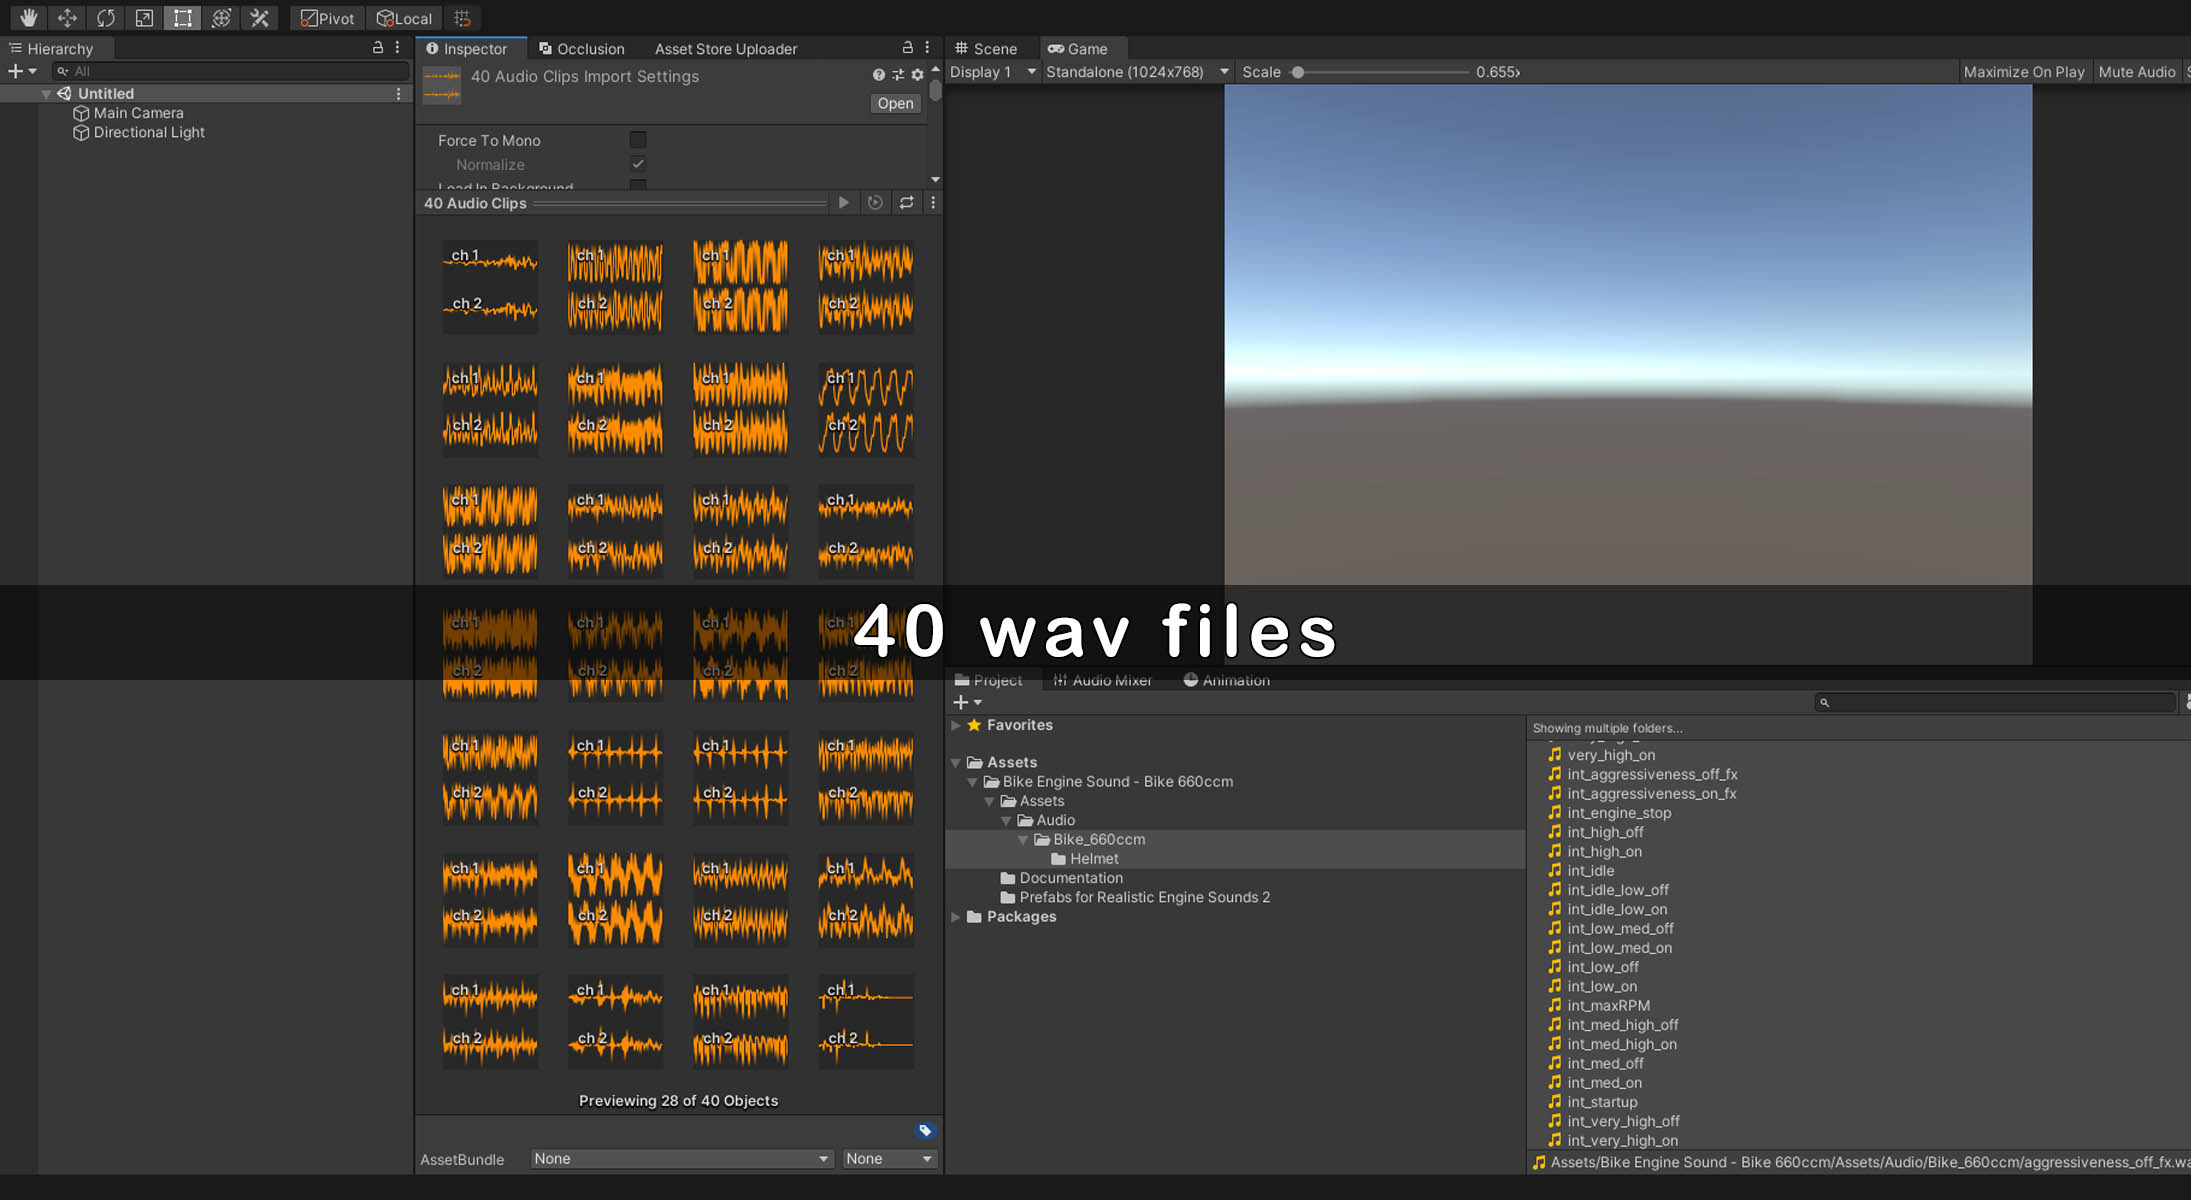Click the asset label tag icon
The image size is (2191, 1200).
coord(925,1130)
